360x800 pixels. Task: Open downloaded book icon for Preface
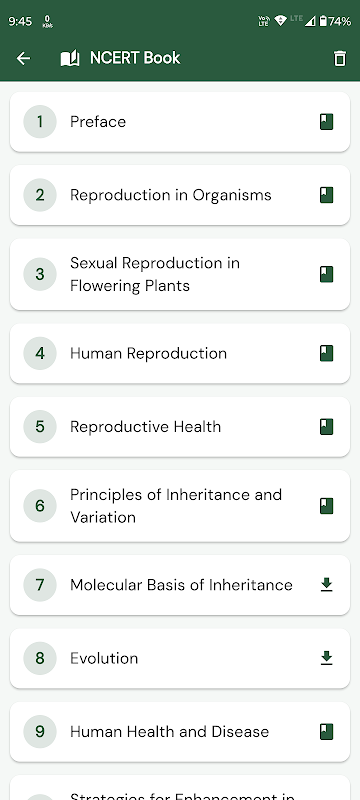coord(326,122)
